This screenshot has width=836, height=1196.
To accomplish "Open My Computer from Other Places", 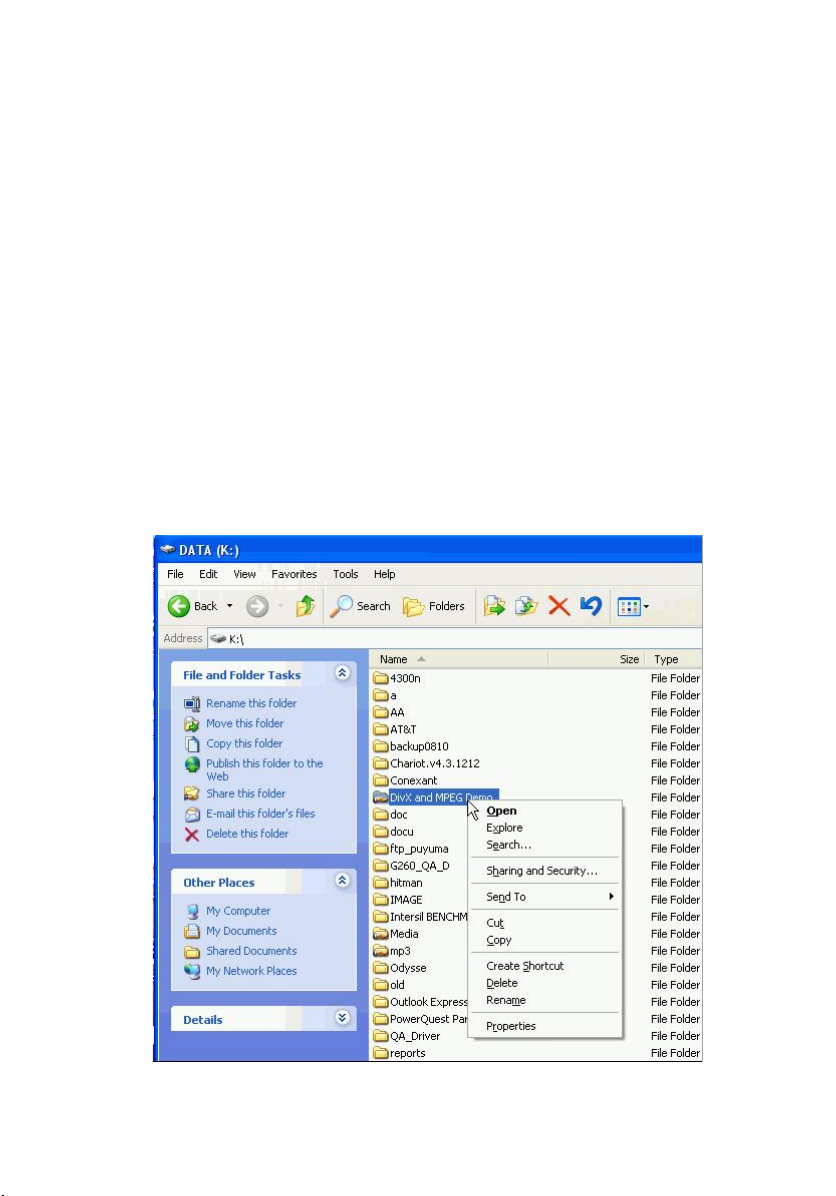I will [238, 911].
